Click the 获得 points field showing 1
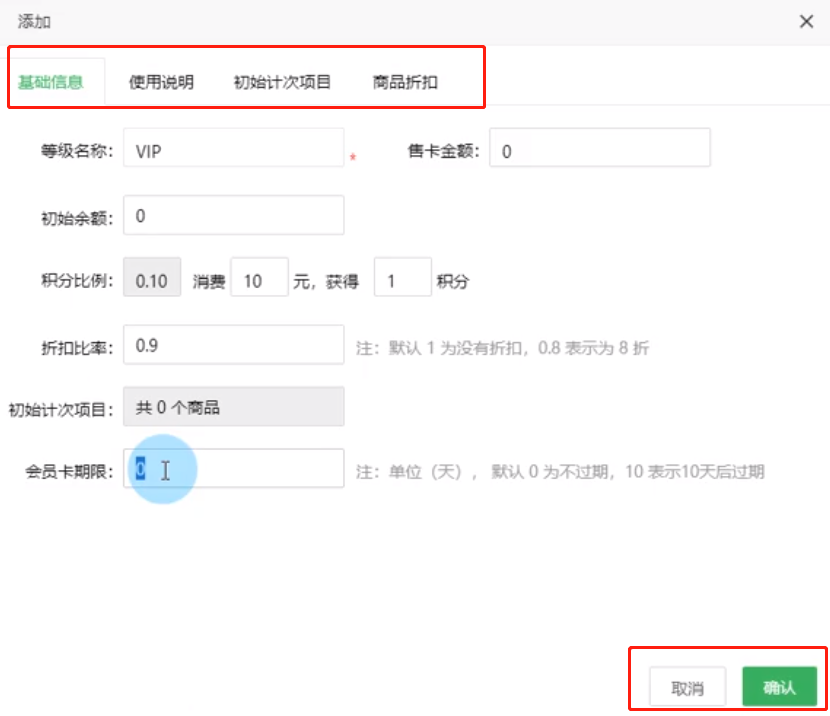830x716 pixels. click(x=403, y=277)
